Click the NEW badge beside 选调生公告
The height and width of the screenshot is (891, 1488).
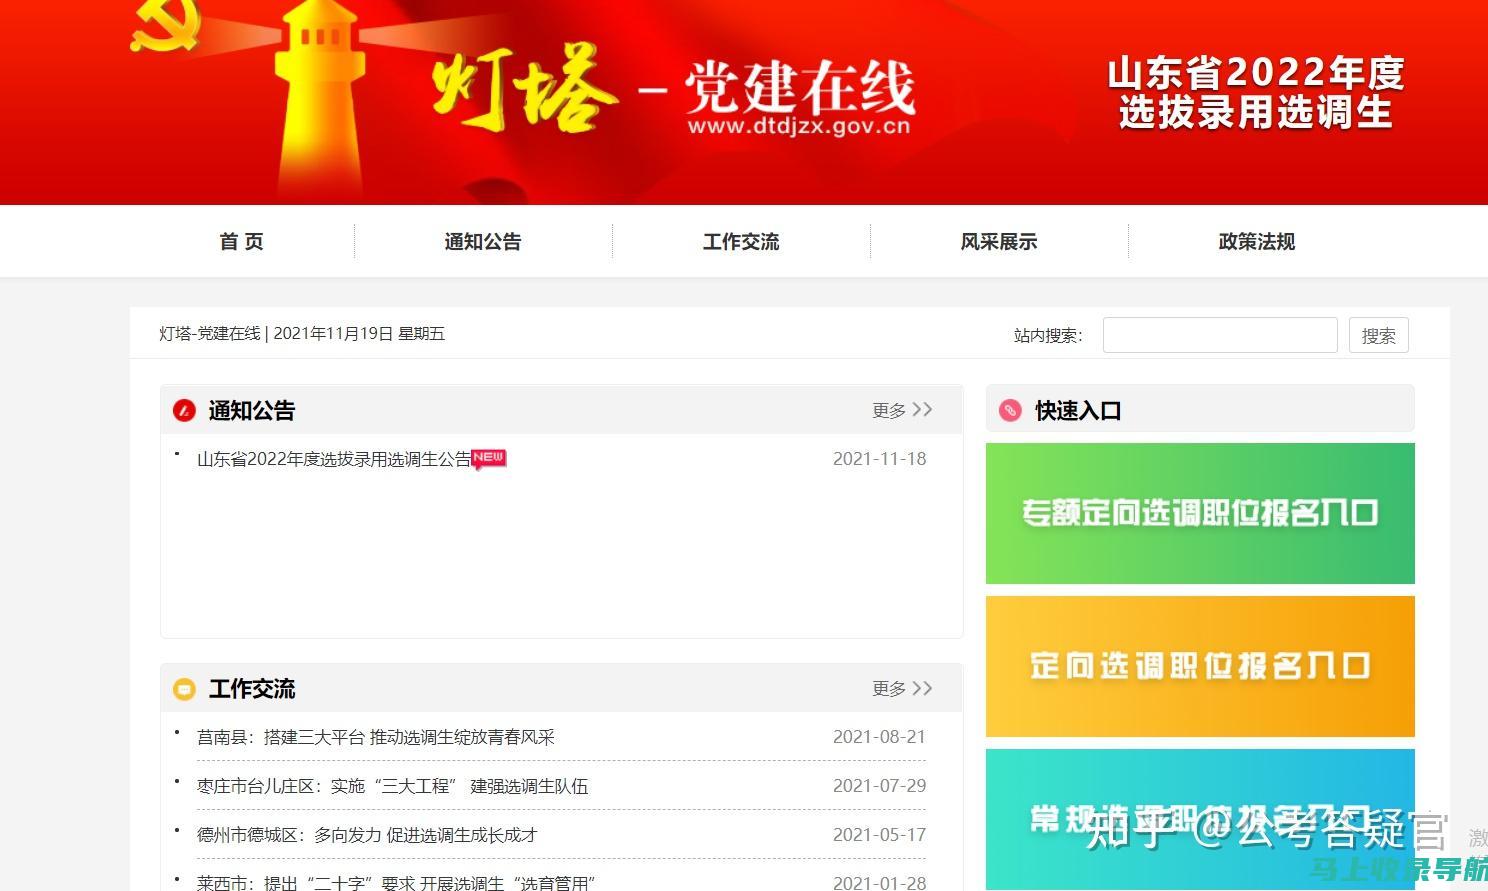coord(489,458)
